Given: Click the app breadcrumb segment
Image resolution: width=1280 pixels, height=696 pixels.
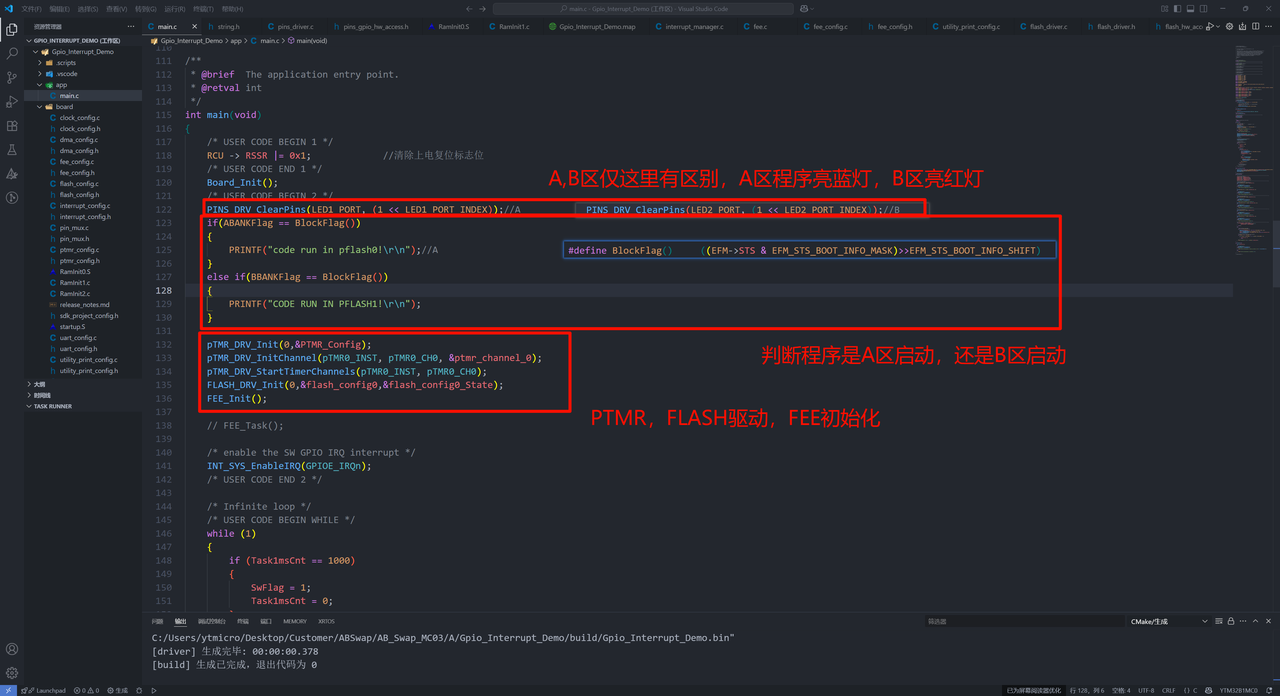Looking at the screenshot, I should click(235, 41).
